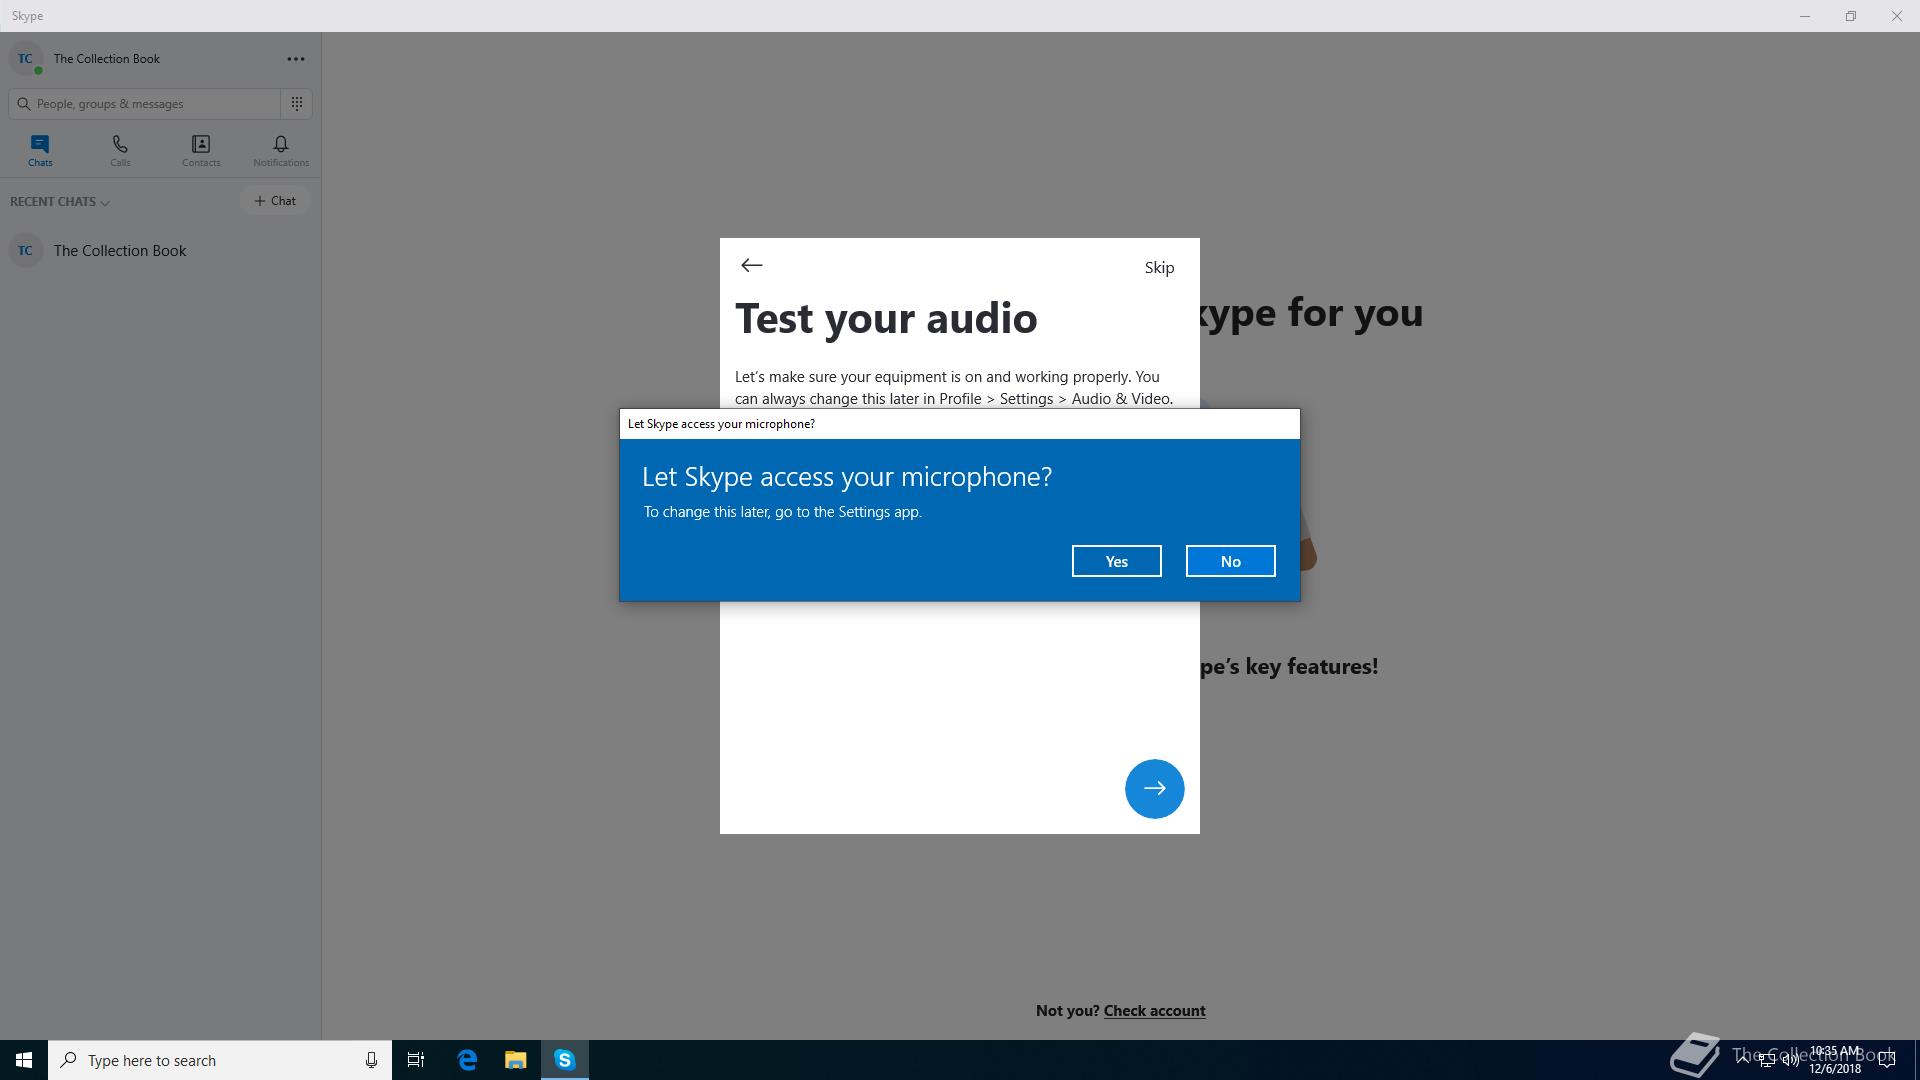
Task: Expand the Recent Chats sort dropdown
Action: pyautogui.click(x=60, y=202)
